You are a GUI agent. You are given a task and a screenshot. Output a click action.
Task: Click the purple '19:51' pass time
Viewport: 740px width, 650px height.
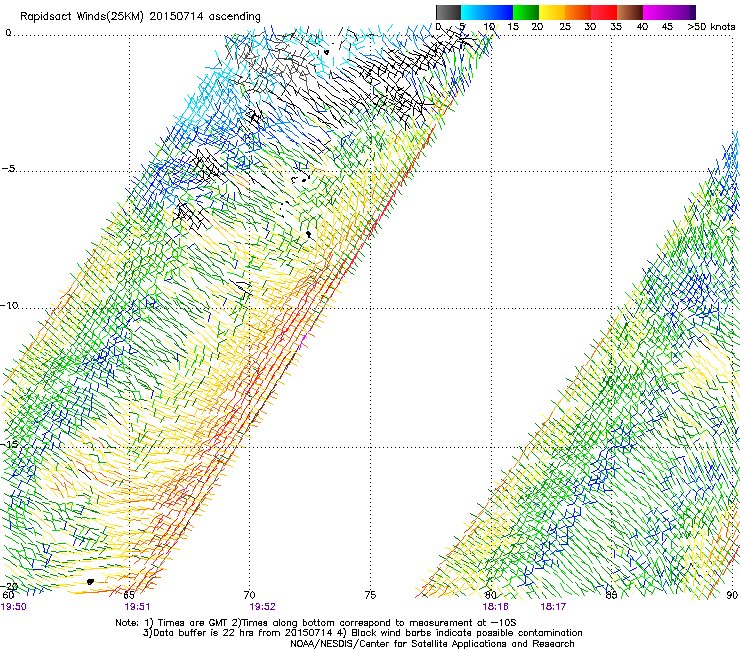click(137, 607)
